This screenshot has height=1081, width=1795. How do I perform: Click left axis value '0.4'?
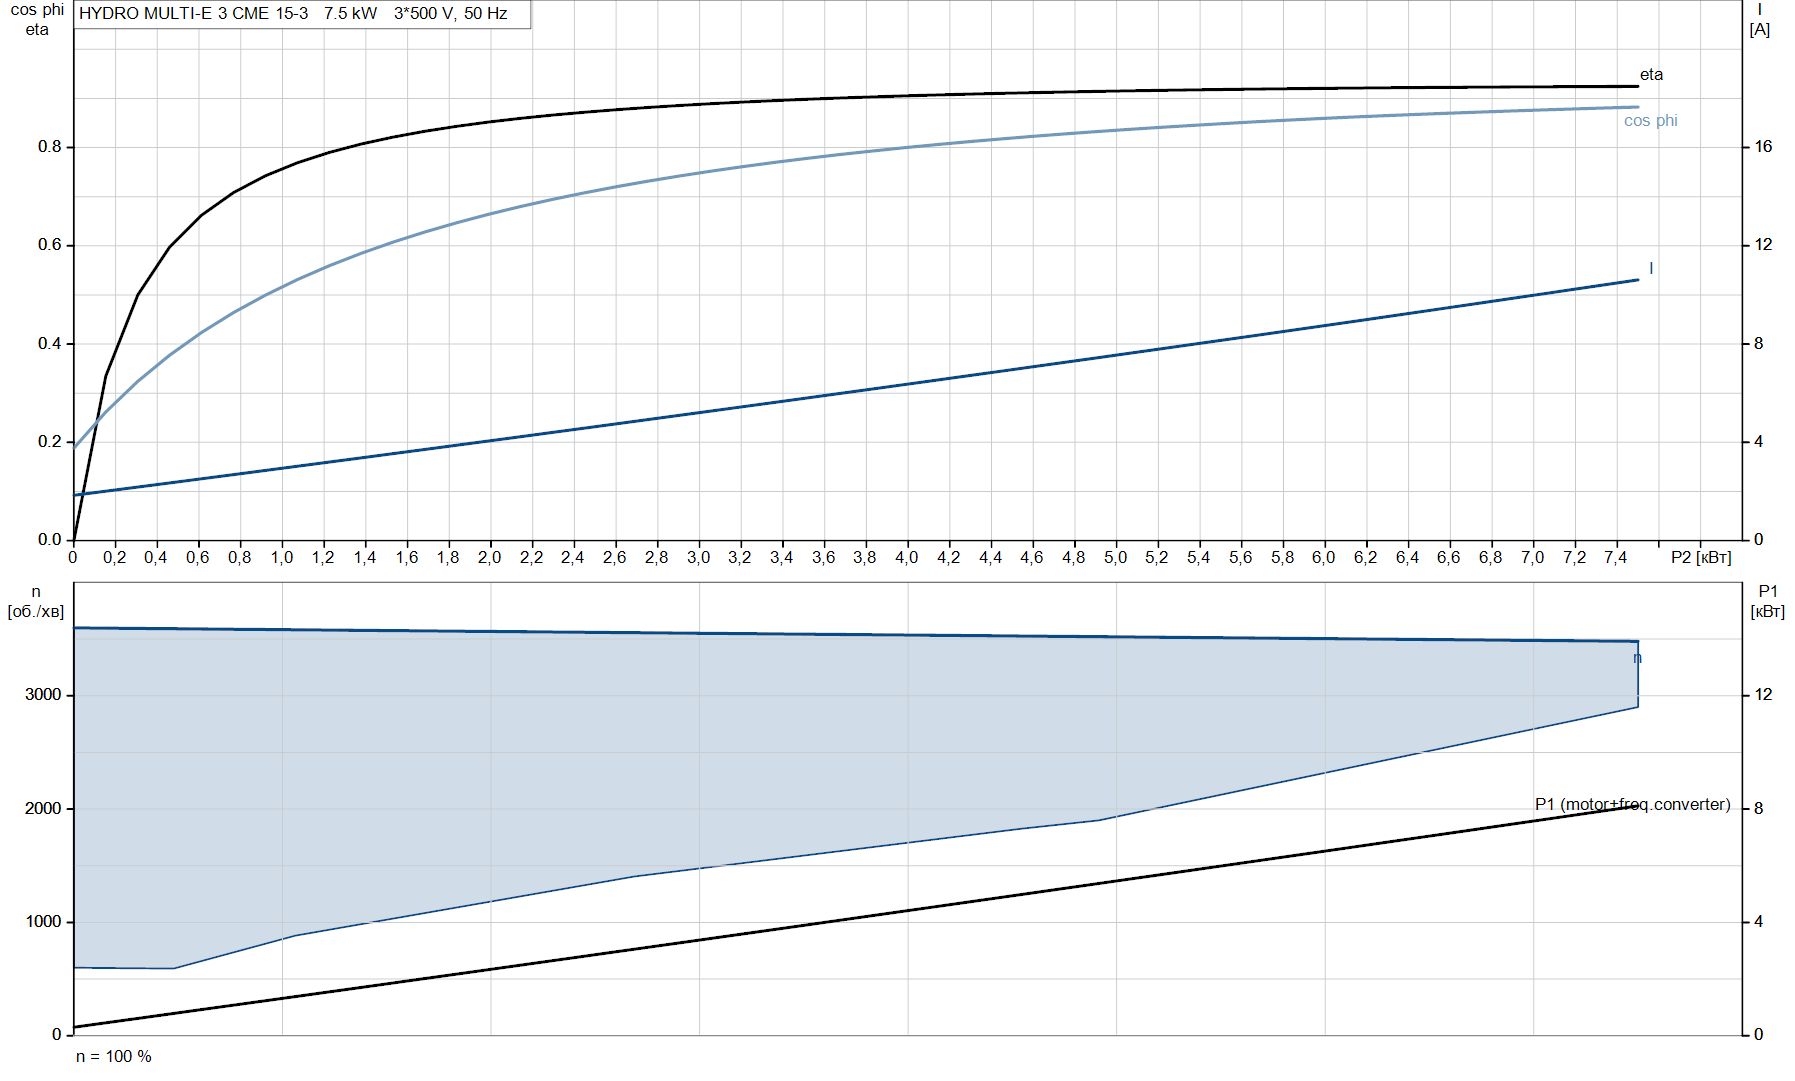click(49, 344)
